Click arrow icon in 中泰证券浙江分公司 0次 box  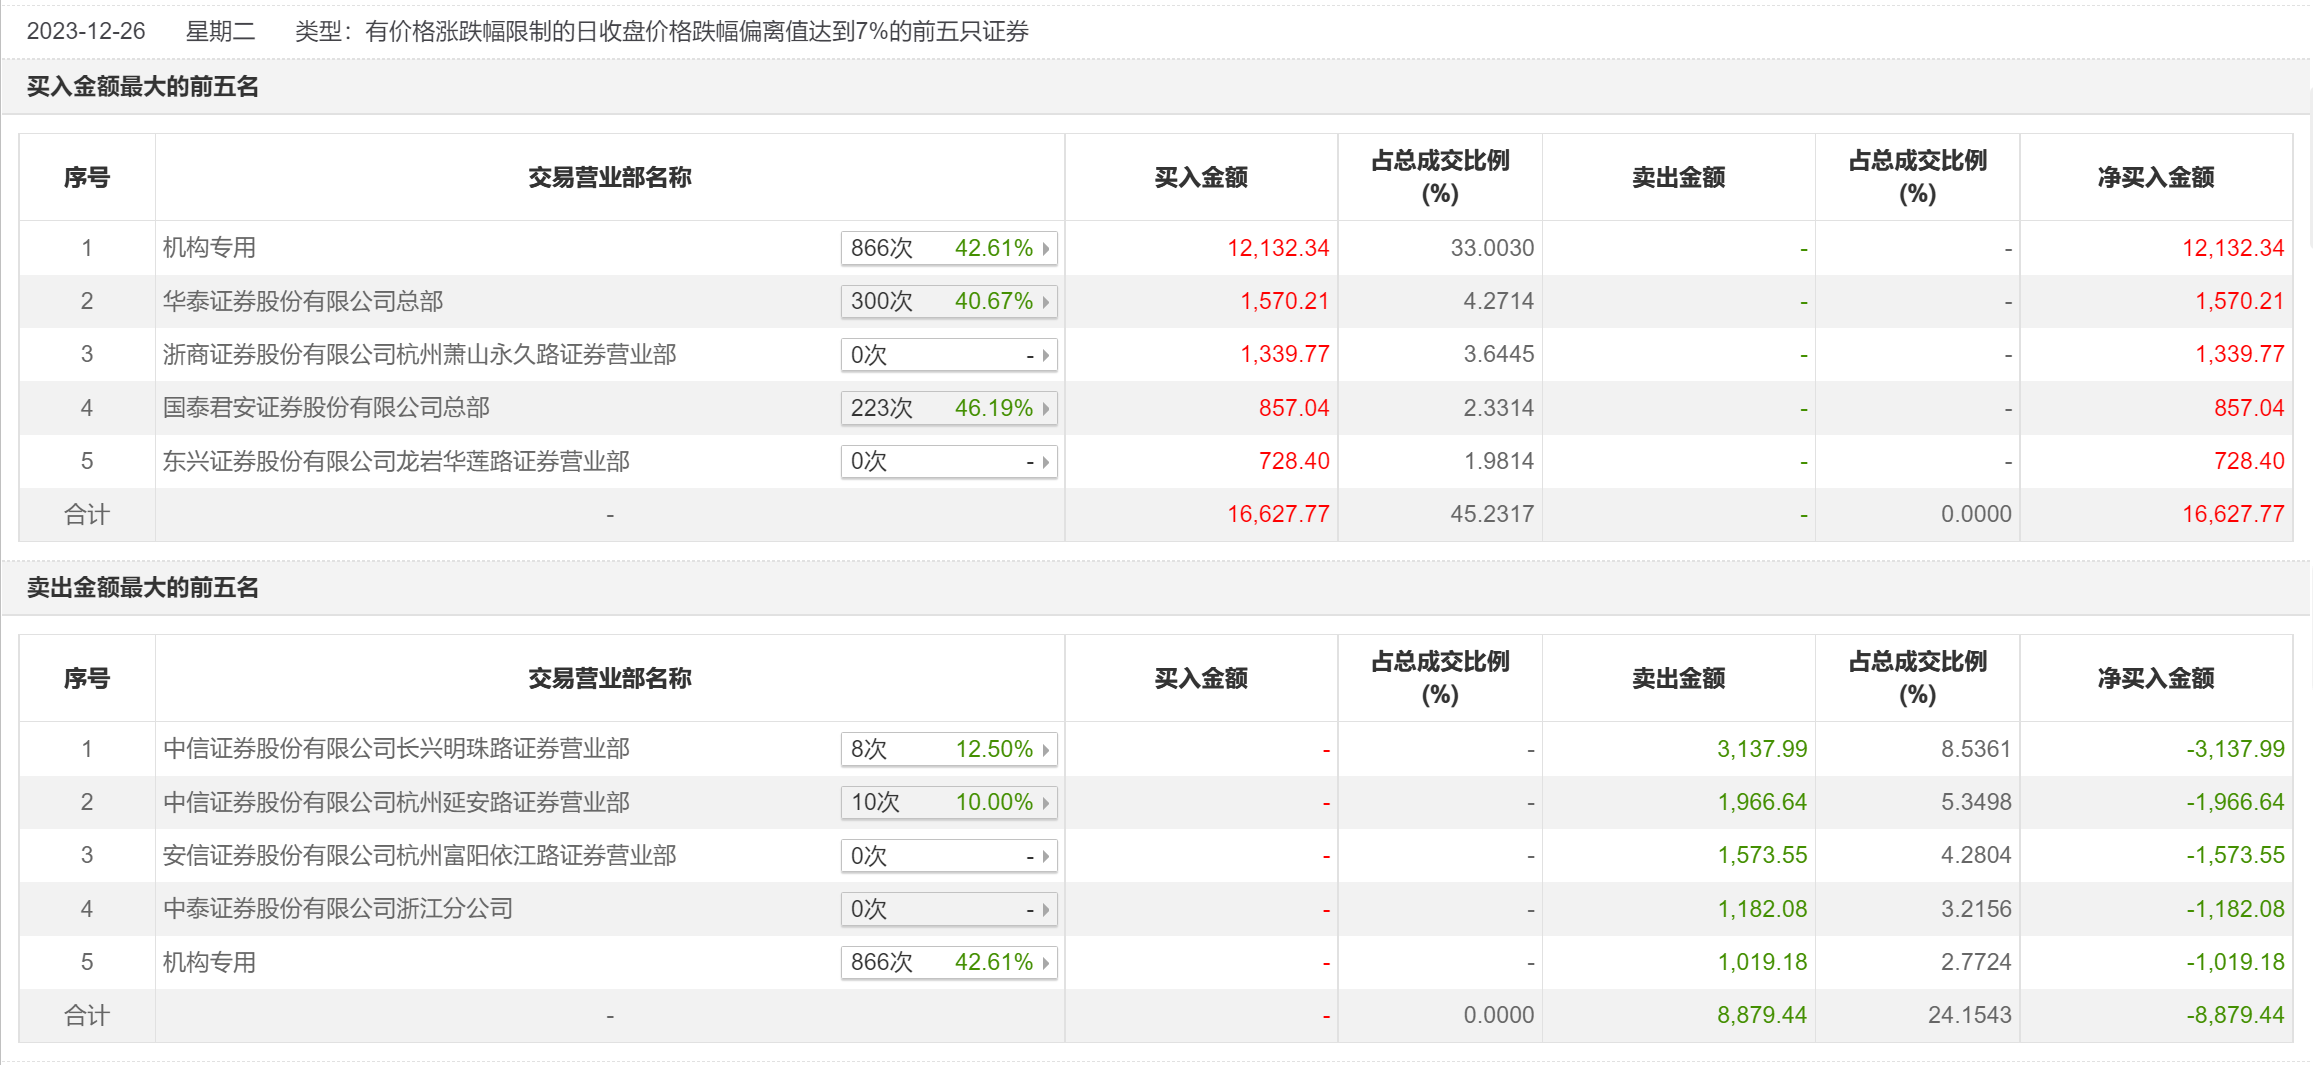(x=1046, y=909)
